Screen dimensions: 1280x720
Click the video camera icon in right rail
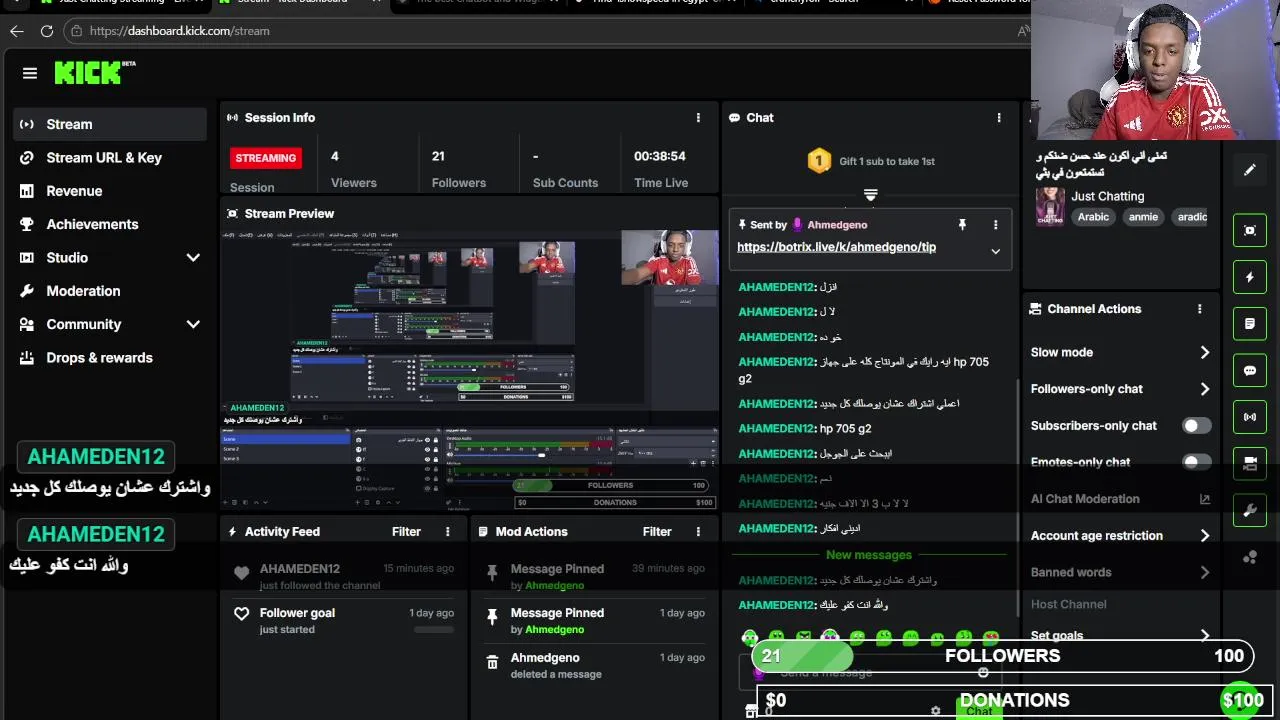pyautogui.click(x=1249, y=463)
